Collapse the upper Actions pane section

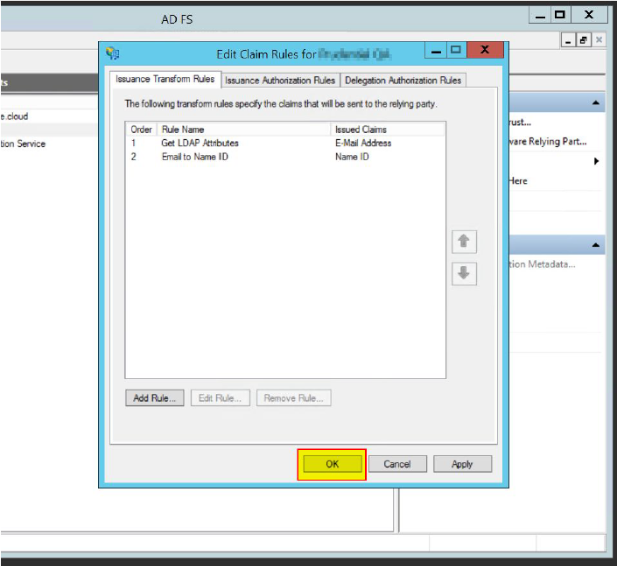pyautogui.click(x=597, y=104)
